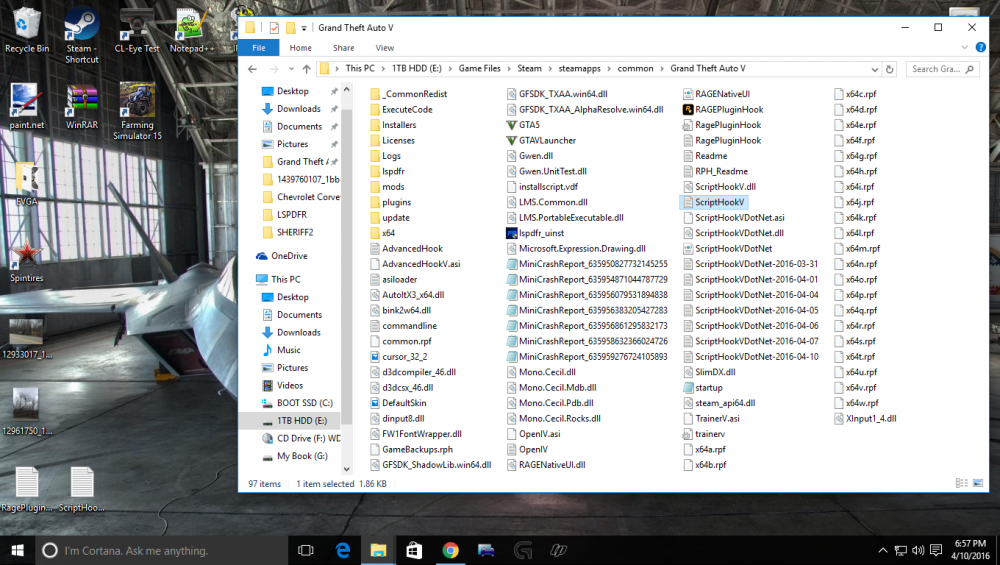The image size is (1000, 565).
Task: Select the x64w.rpf file
Action: click(x=857, y=403)
